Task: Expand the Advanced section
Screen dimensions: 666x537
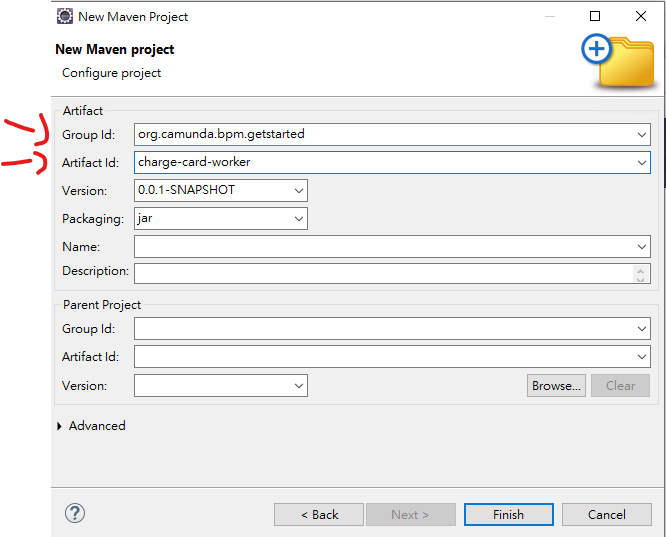Action: [59, 426]
